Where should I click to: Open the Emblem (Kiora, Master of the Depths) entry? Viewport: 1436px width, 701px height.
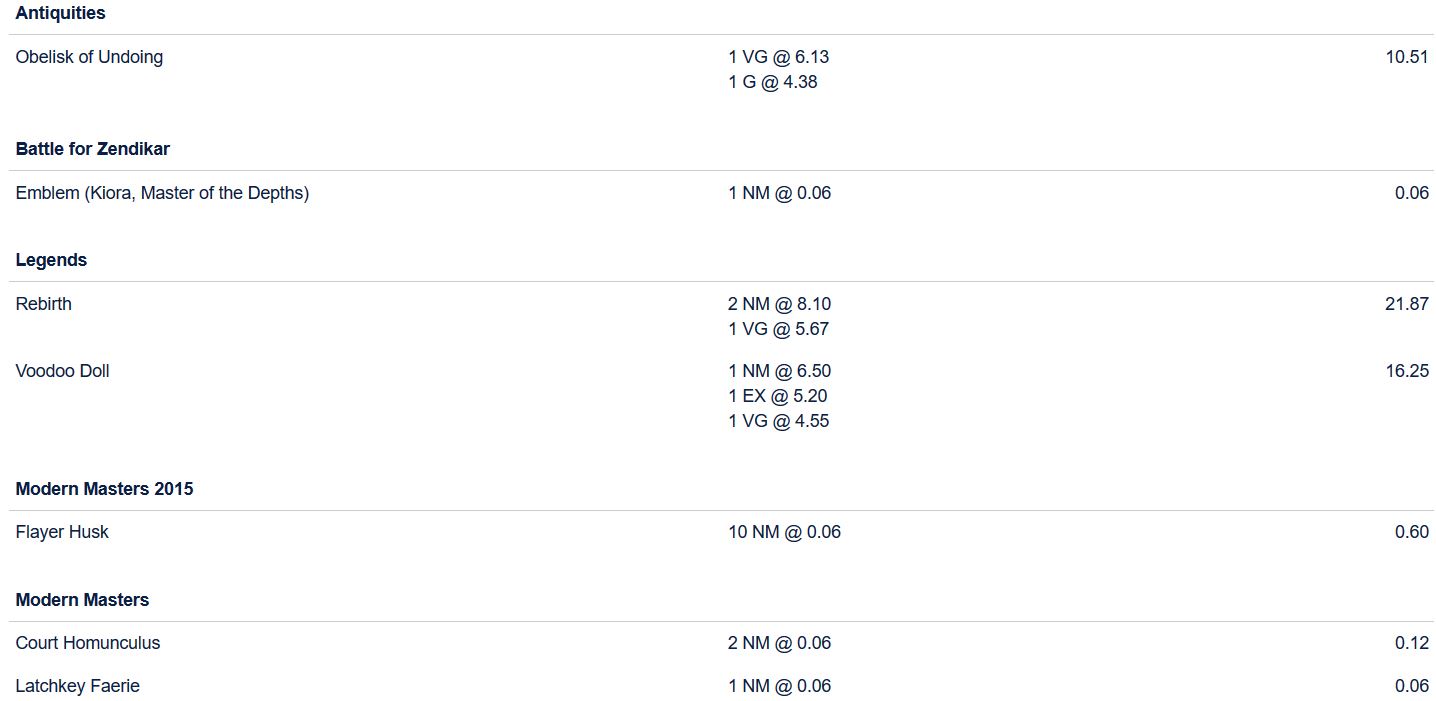pyautogui.click(x=162, y=193)
